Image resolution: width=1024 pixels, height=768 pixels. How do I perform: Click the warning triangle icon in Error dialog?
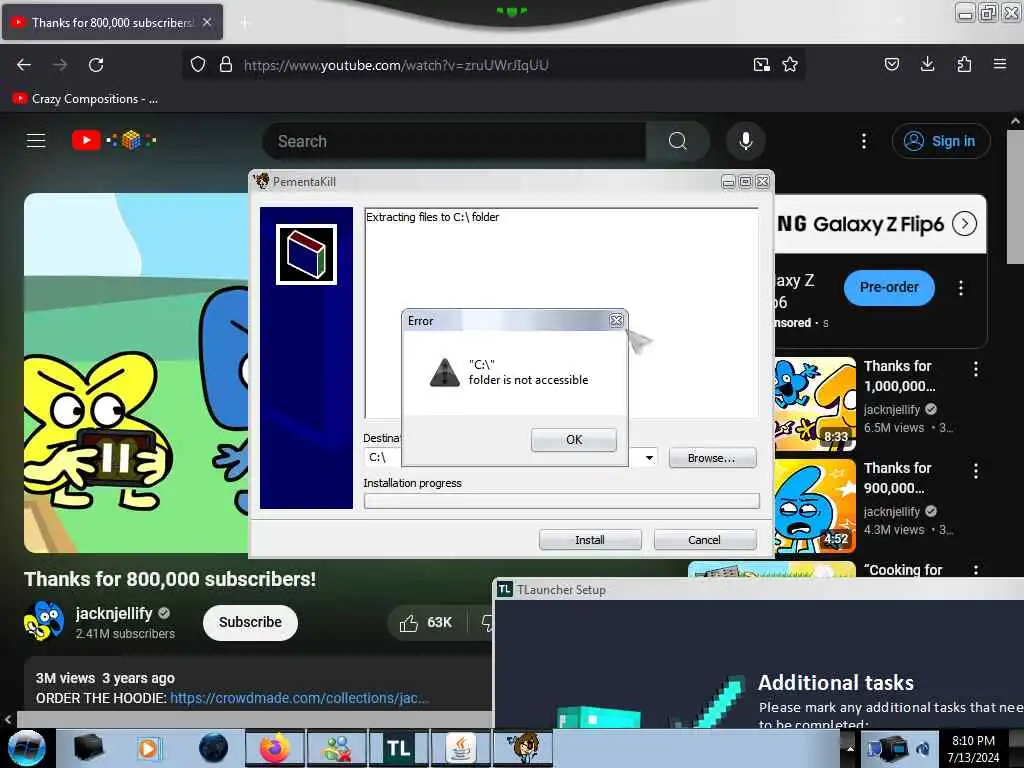pyautogui.click(x=445, y=372)
